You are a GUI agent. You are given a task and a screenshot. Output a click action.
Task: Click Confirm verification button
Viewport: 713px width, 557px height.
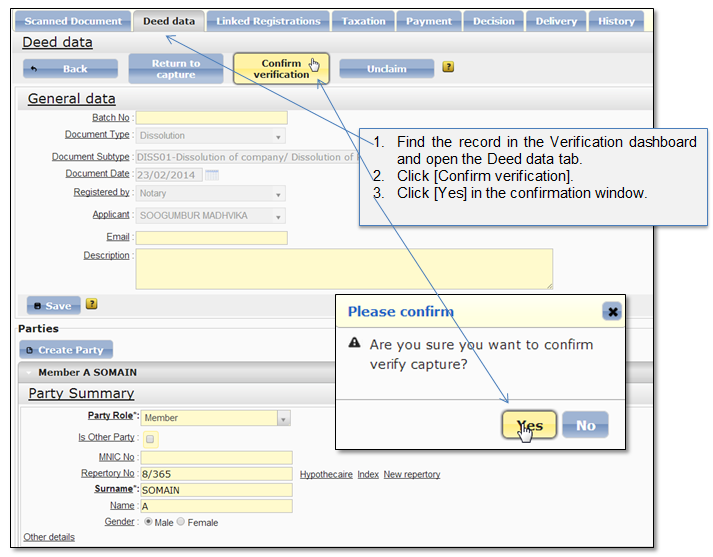coord(281,69)
